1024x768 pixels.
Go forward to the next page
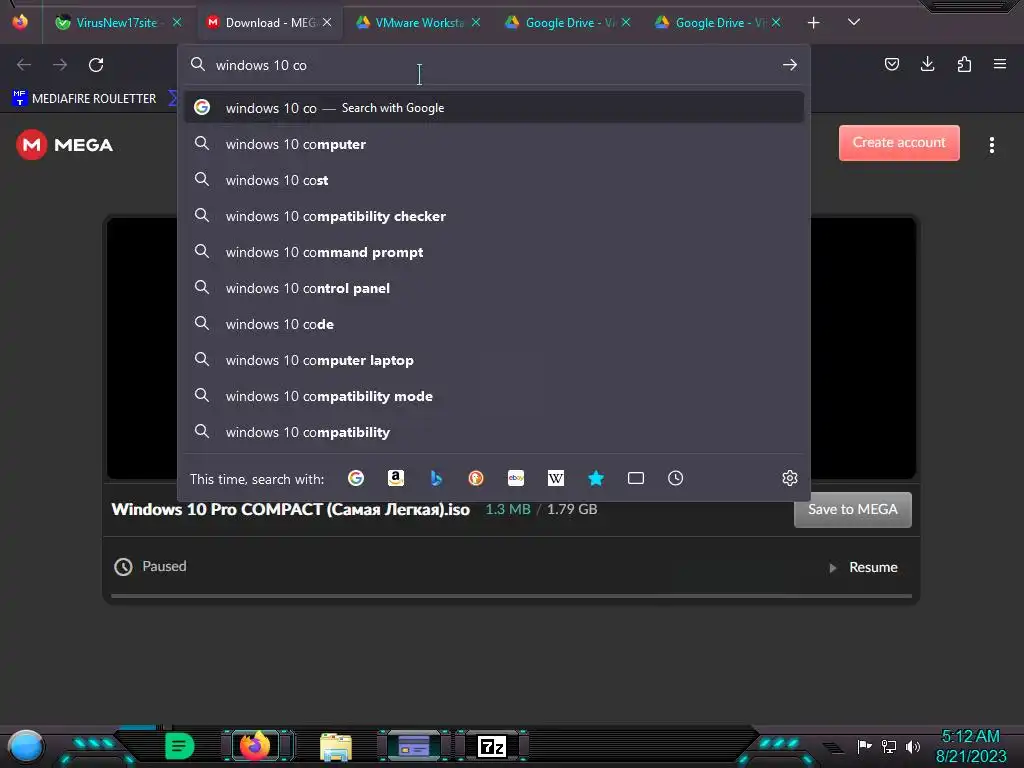coord(60,65)
